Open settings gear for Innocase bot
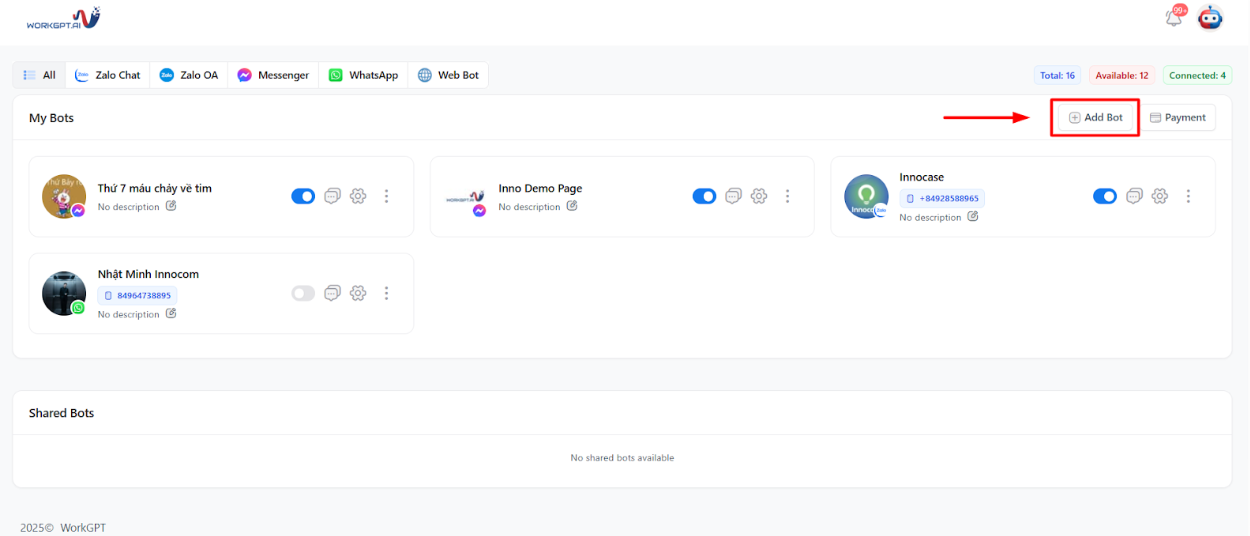Image resolution: width=1250 pixels, height=536 pixels. coord(1160,196)
